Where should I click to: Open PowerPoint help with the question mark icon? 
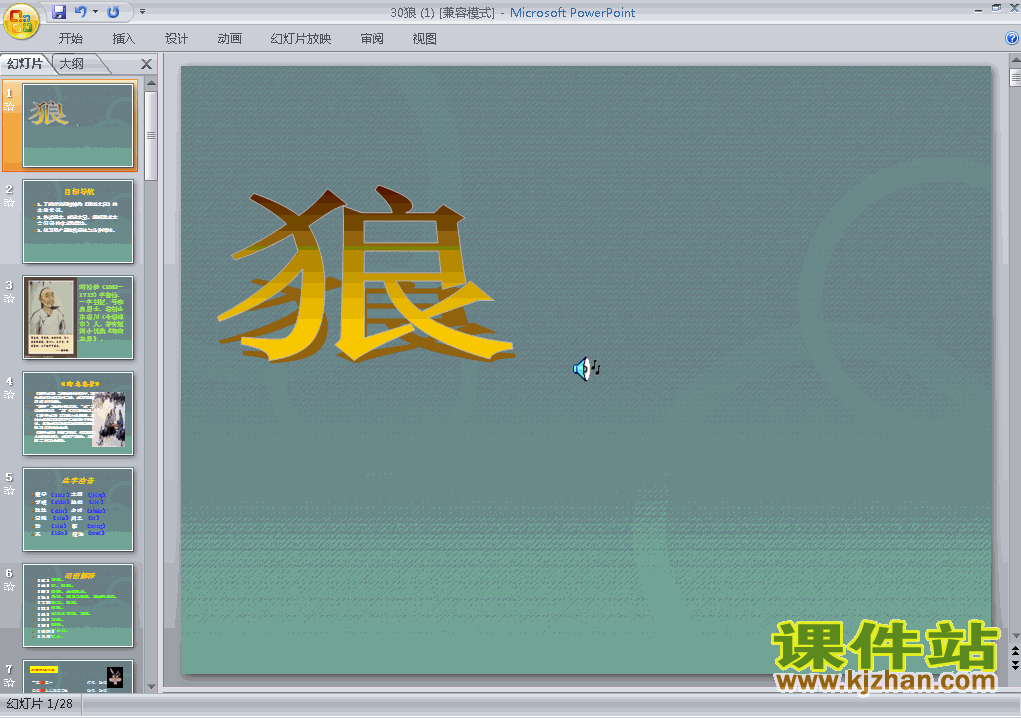(x=1012, y=38)
